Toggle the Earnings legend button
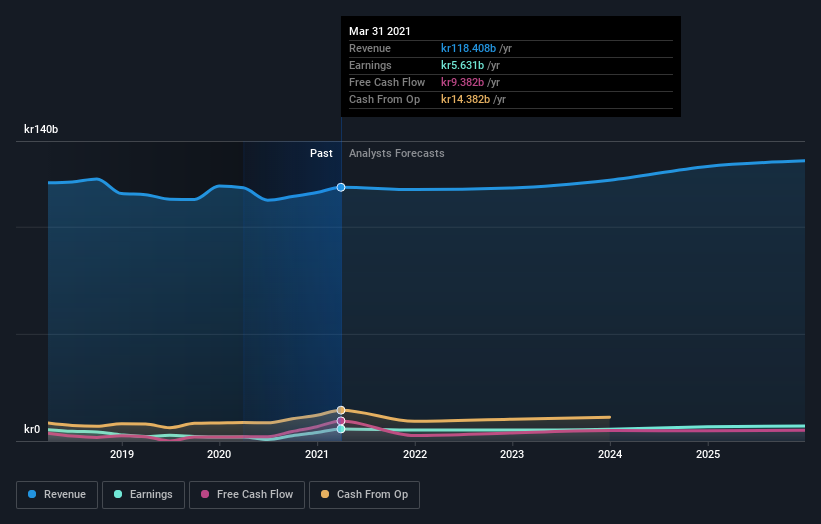The width and height of the screenshot is (821, 524). 143,495
